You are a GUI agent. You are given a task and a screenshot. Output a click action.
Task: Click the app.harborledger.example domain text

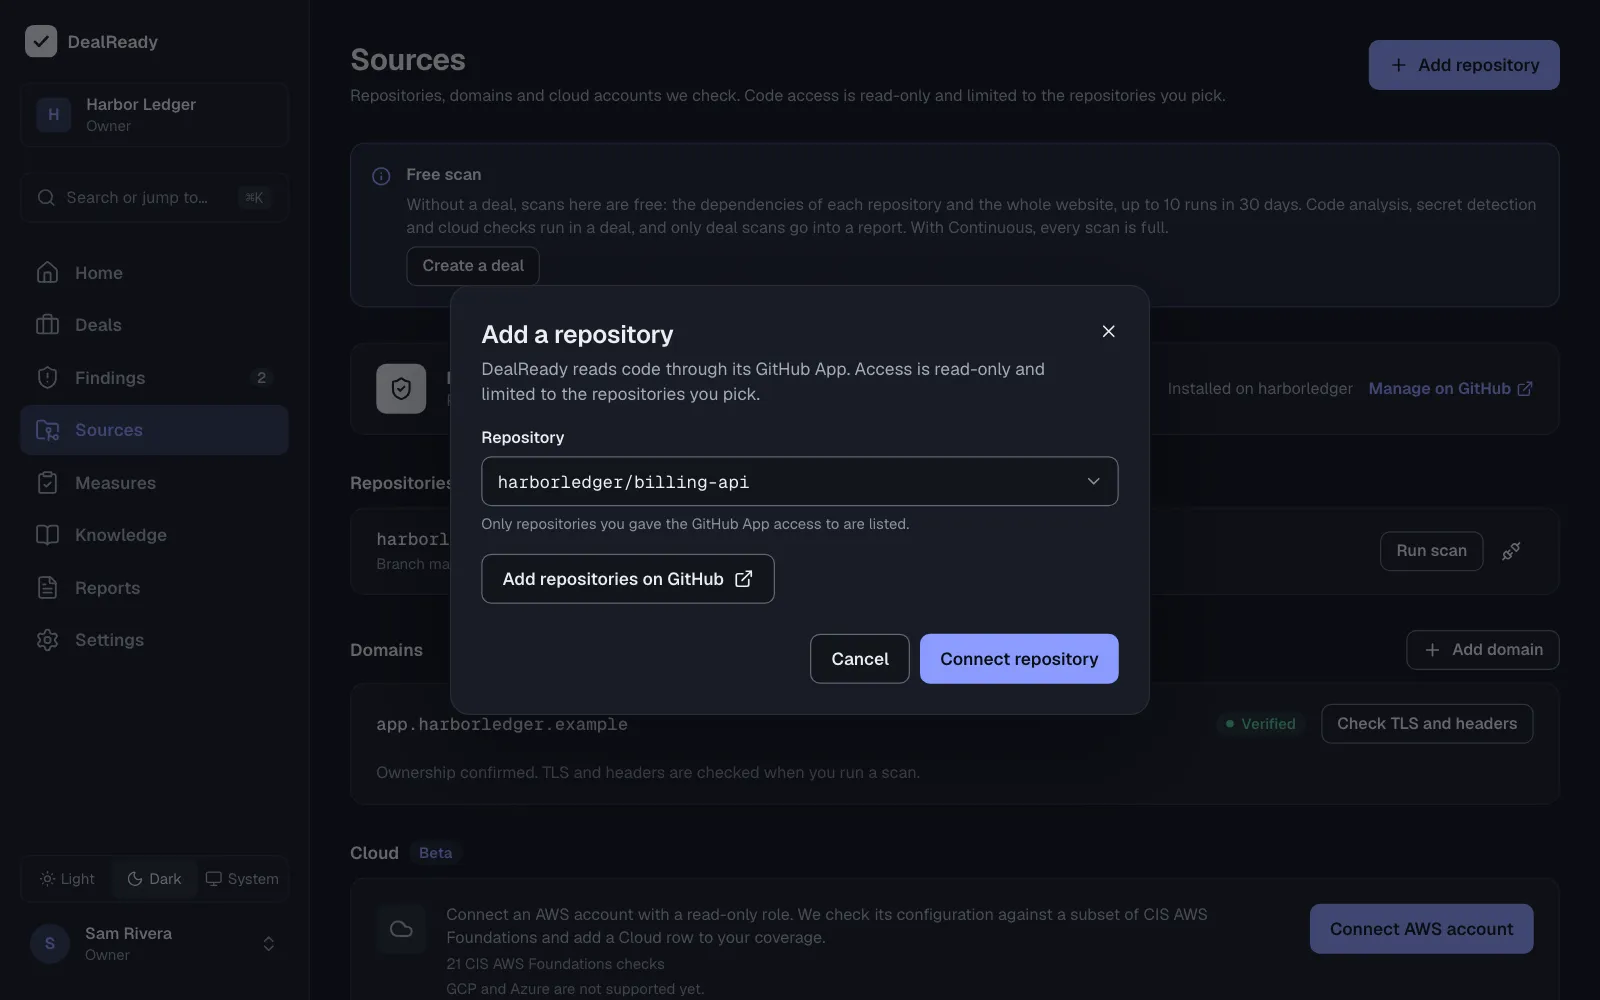tap(501, 724)
